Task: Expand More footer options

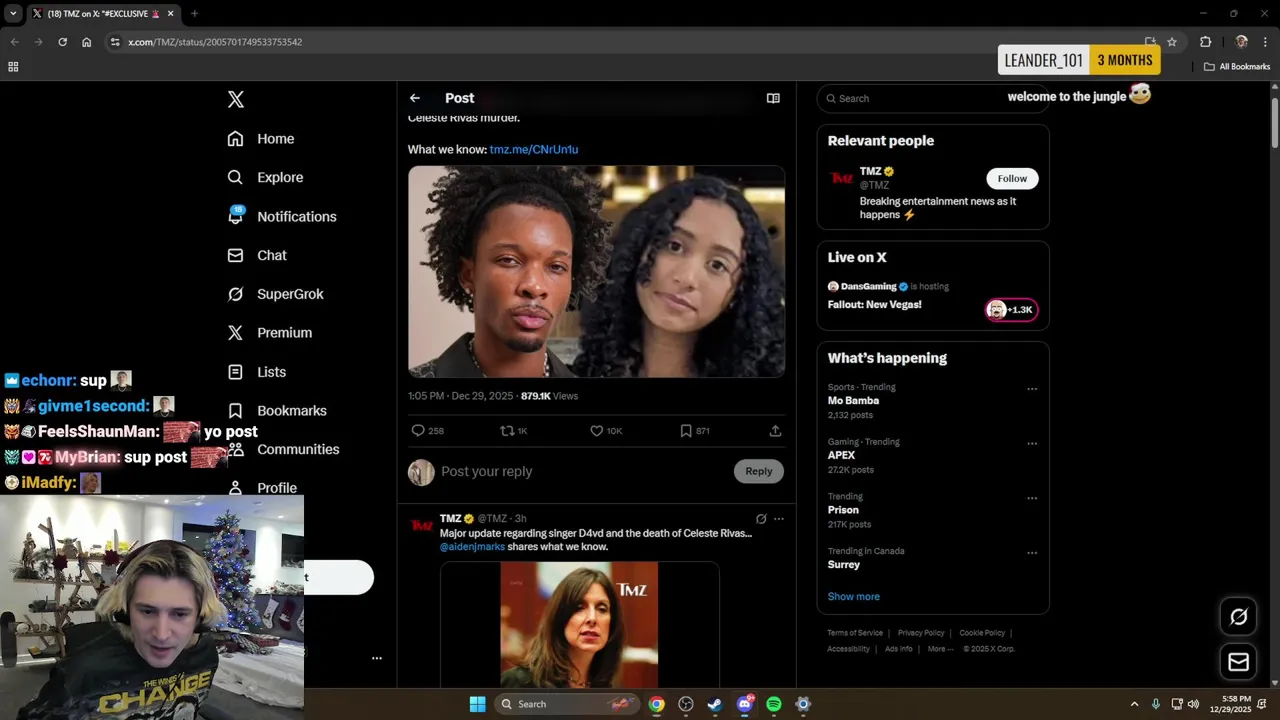Action: (940, 649)
